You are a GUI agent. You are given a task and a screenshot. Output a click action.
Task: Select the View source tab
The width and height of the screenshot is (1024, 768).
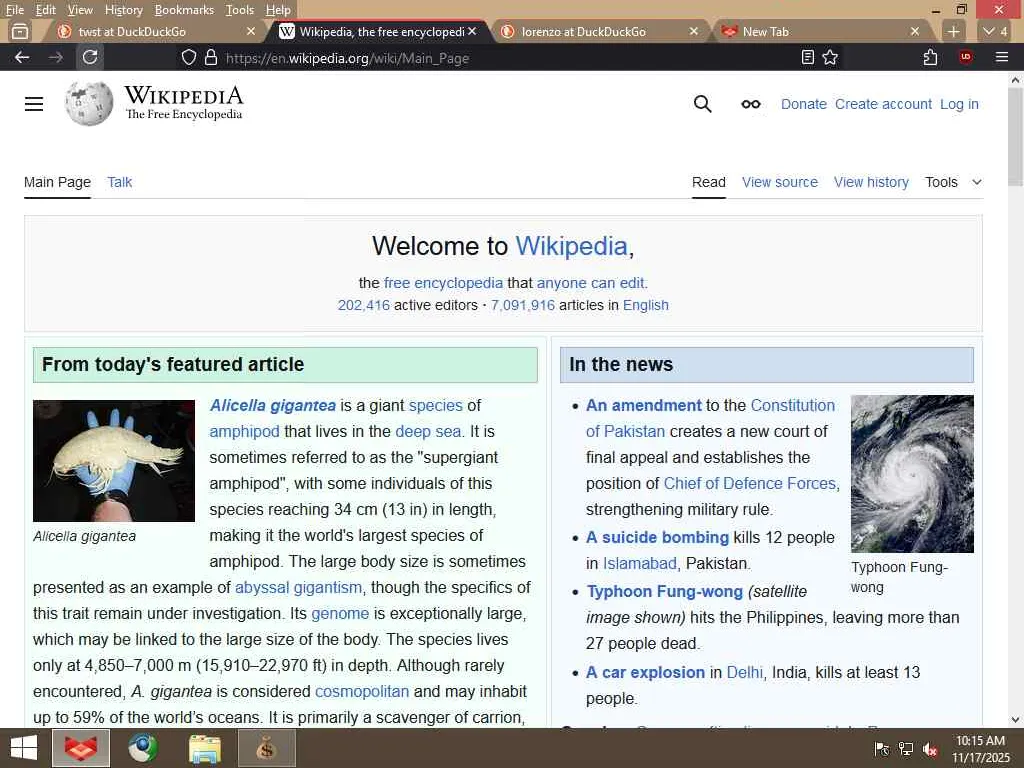pyautogui.click(x=780, y=182)
